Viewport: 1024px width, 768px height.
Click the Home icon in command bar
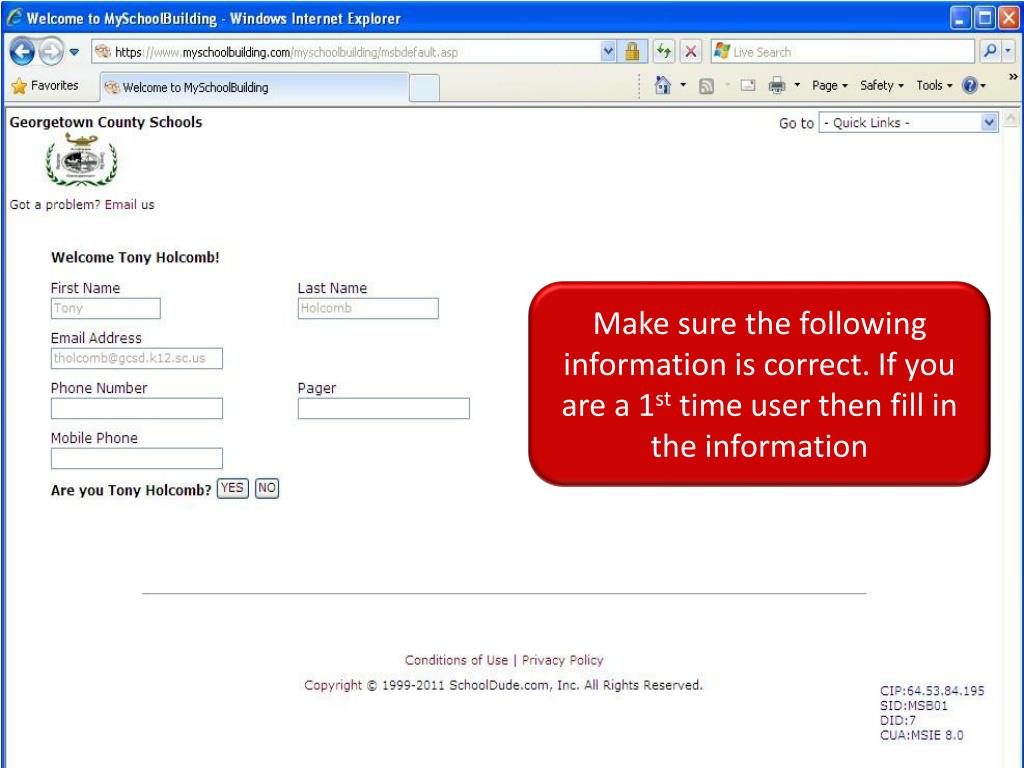[663, 86]
